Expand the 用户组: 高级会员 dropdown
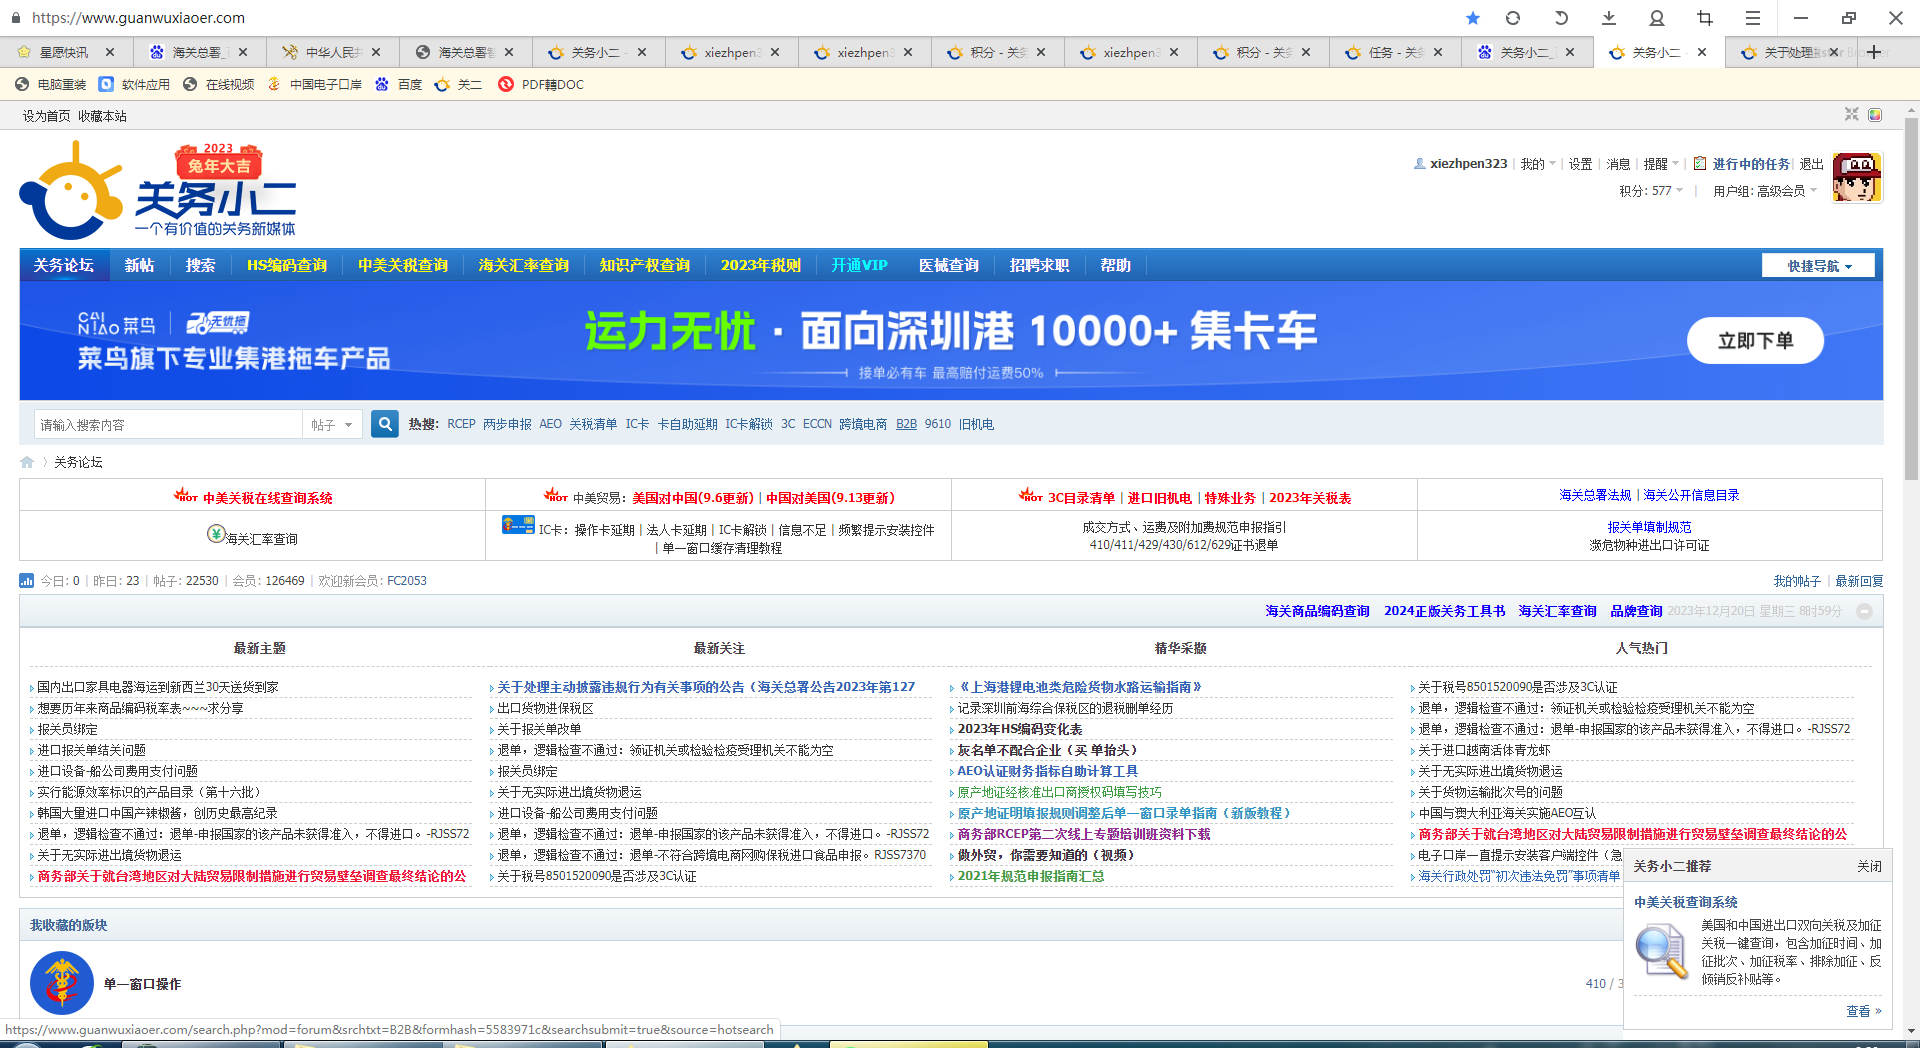 pos(1765,191)
